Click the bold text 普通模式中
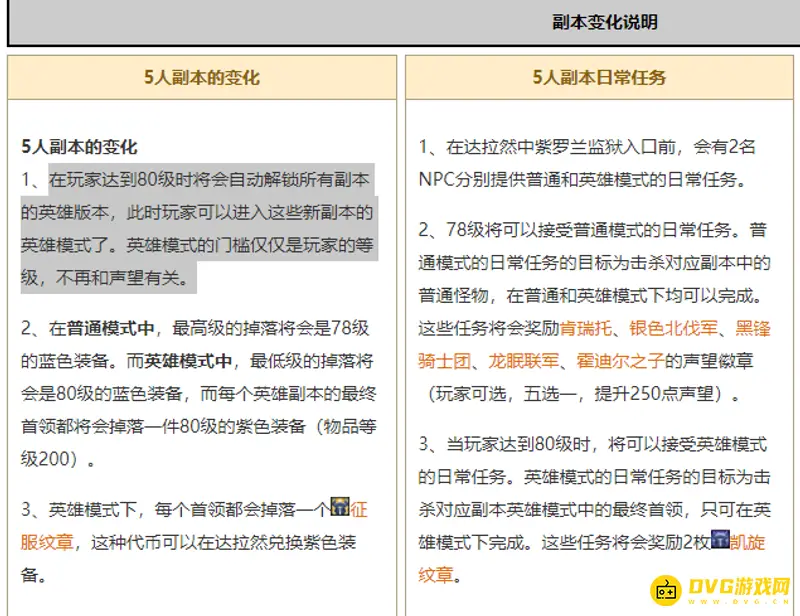The width and height of the screenshot is (800, 616). point(110,328)
